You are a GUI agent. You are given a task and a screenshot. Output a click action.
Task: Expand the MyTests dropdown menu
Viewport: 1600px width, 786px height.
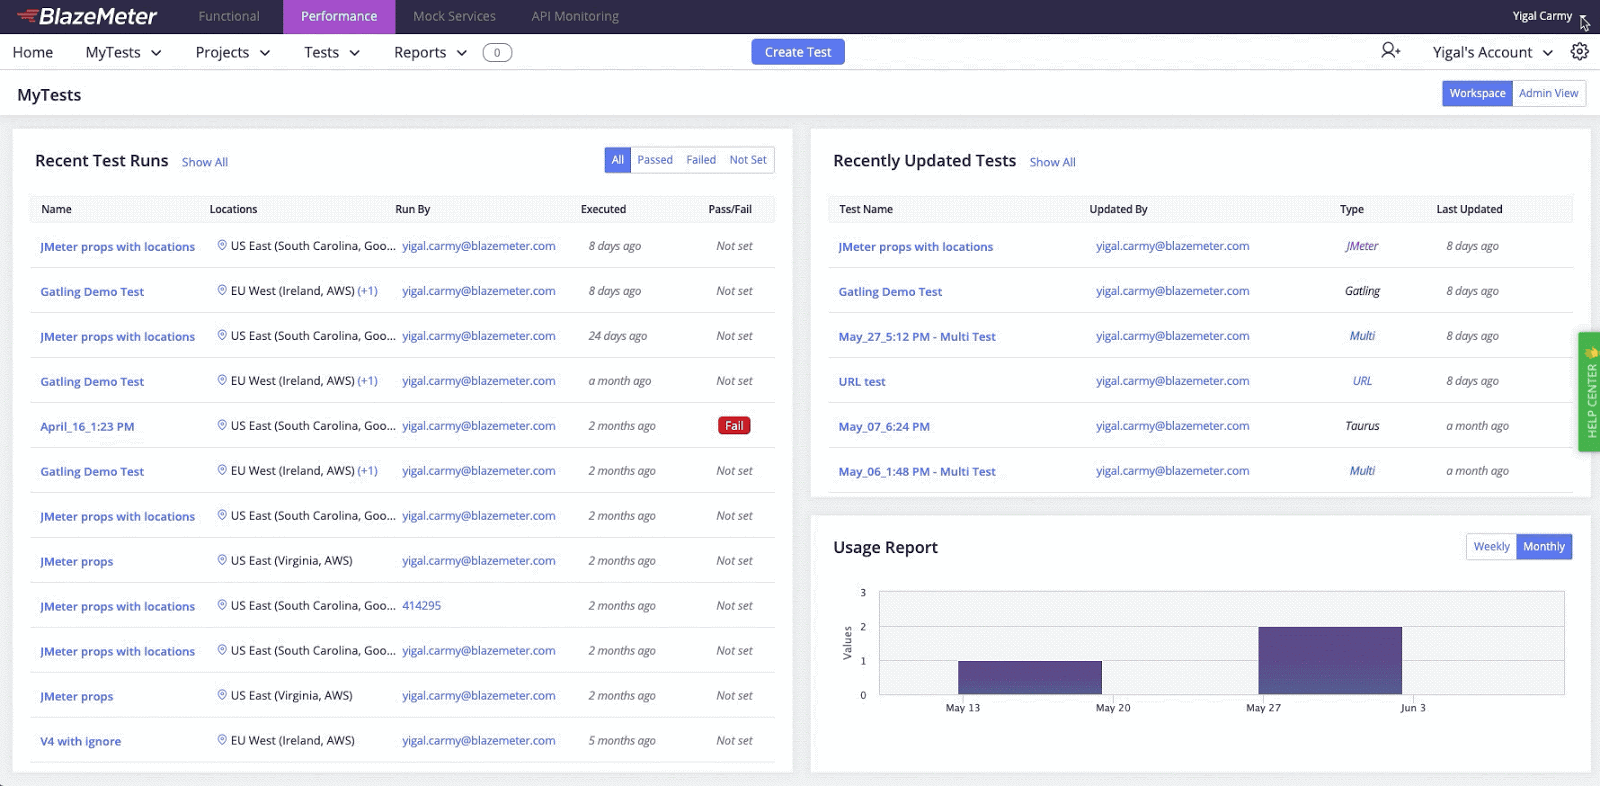coord(123,52)
